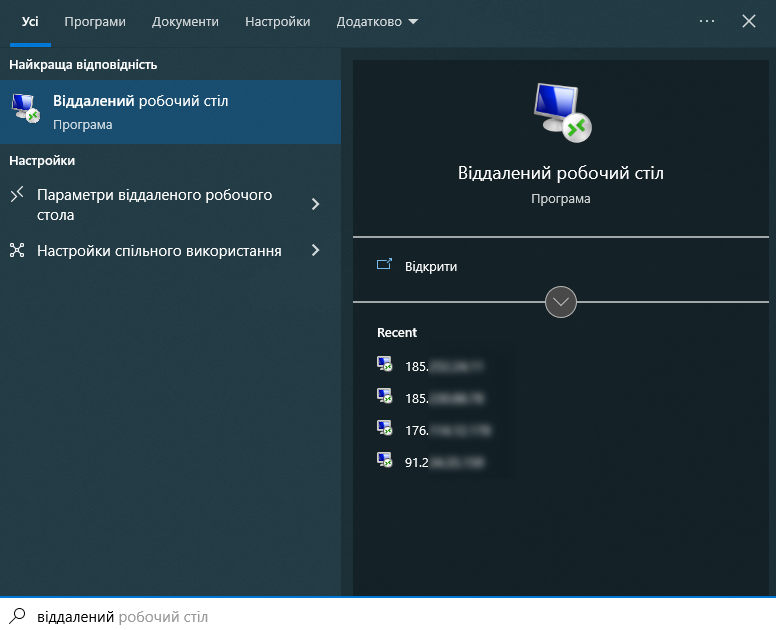Expand the Додатково dropdown
This screenshot has height=630, width=776.
point(377,22)
